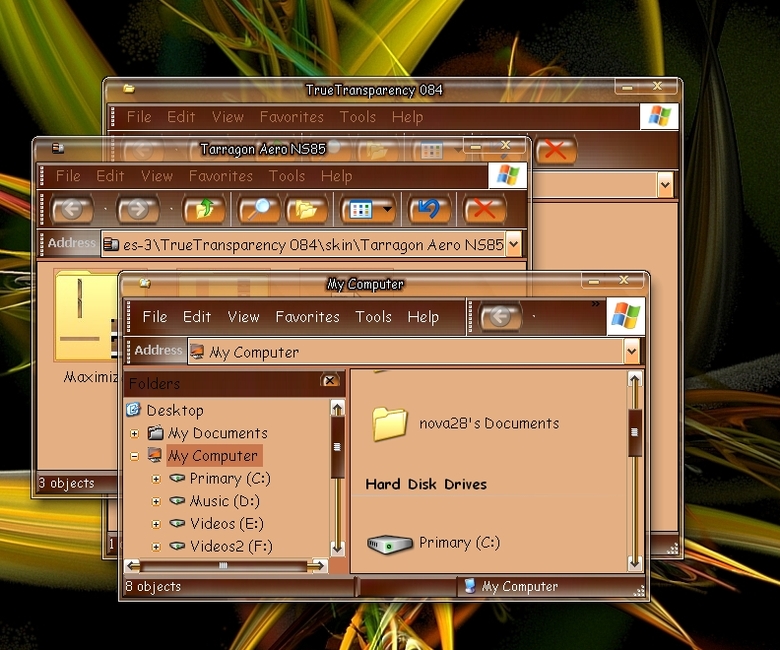The height and width of the screenshot is (650, 780).
Task: Click My Computer address bar field
Action: pos(405,352)
